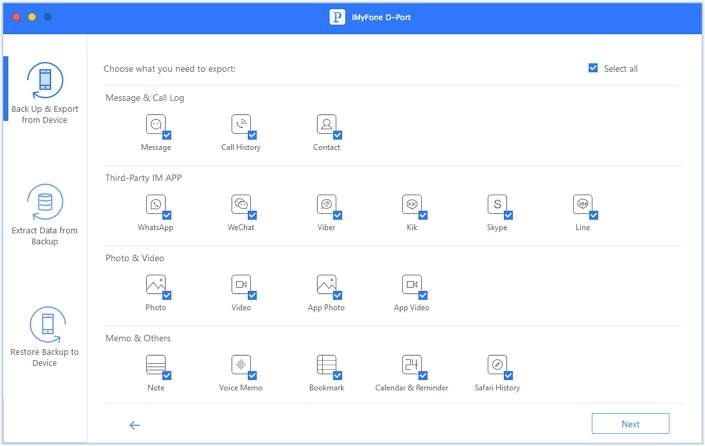705x446 pixels.
Task: Click the Kik icon
Action: click(x=412, y=205)
